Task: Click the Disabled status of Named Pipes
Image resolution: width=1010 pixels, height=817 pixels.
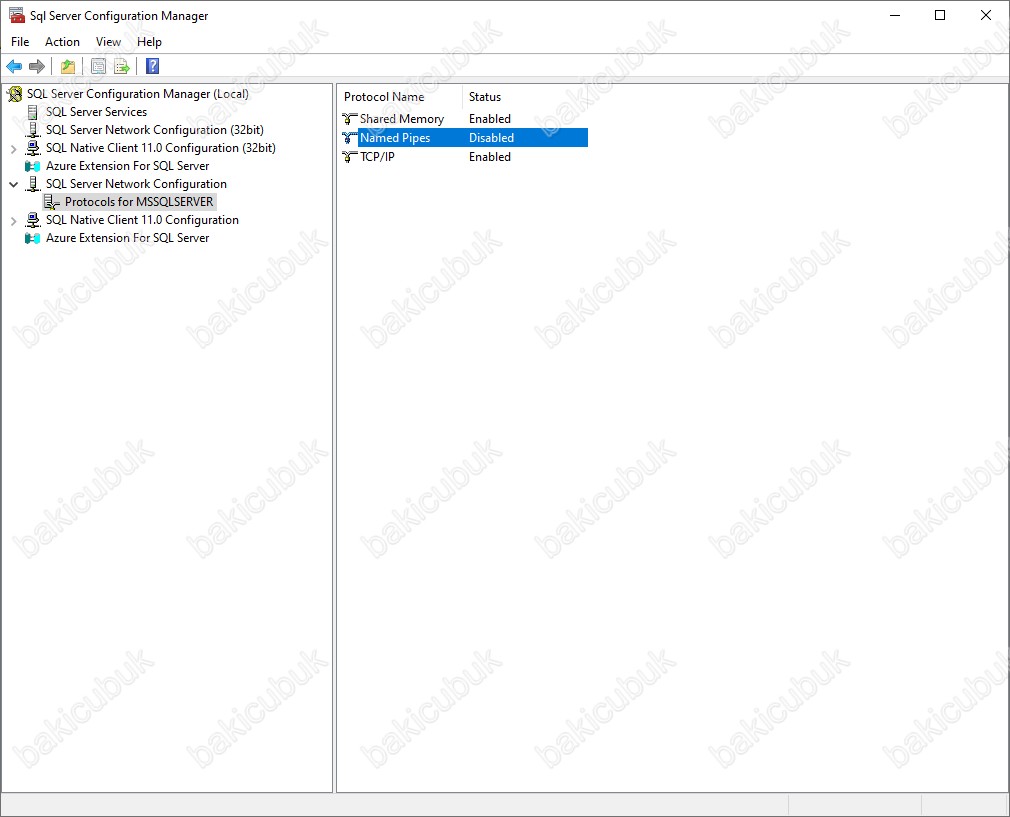Action: [x=491, y=138]
